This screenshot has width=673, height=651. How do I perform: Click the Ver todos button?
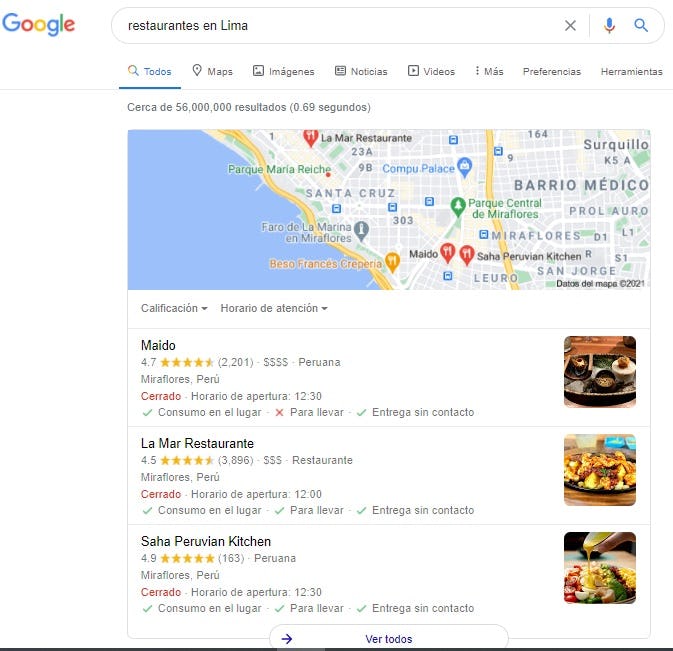click(x=389, y=639)
